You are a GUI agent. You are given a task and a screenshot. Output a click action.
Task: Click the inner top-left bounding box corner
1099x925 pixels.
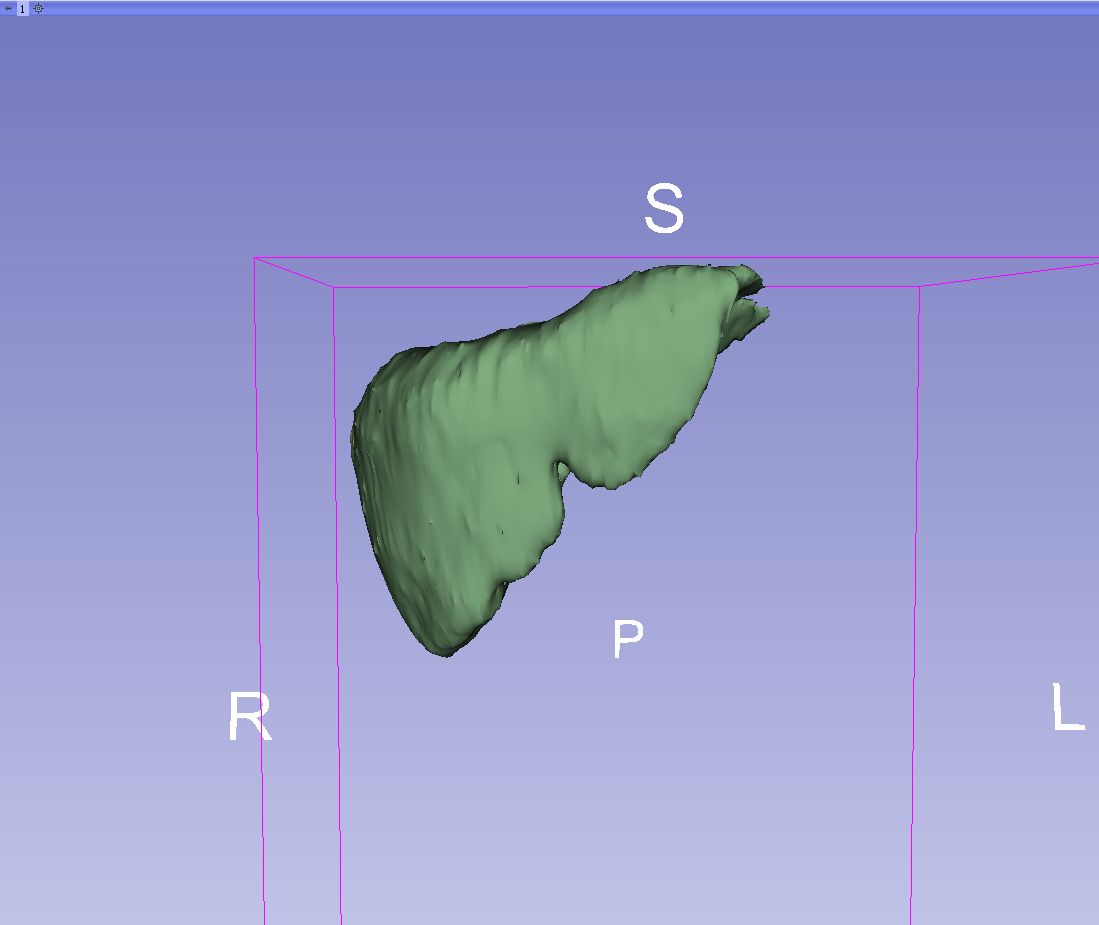pos(334,288)
